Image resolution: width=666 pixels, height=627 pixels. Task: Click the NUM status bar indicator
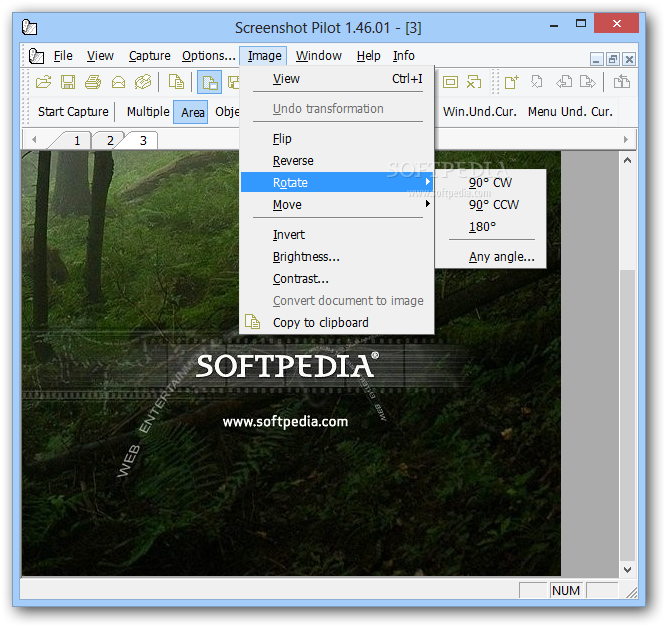565,590
